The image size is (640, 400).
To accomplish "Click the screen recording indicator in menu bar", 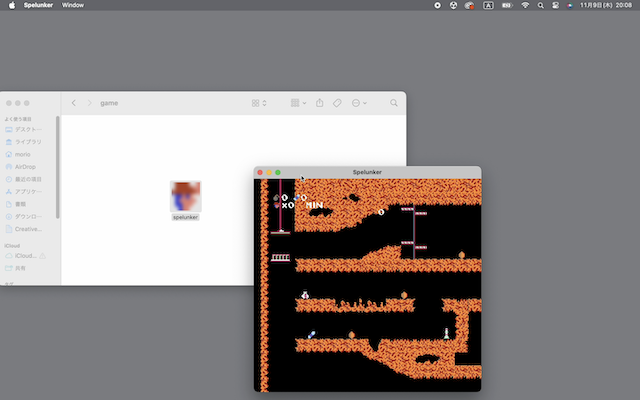I will pyautogui.click(x=437, y=5).
